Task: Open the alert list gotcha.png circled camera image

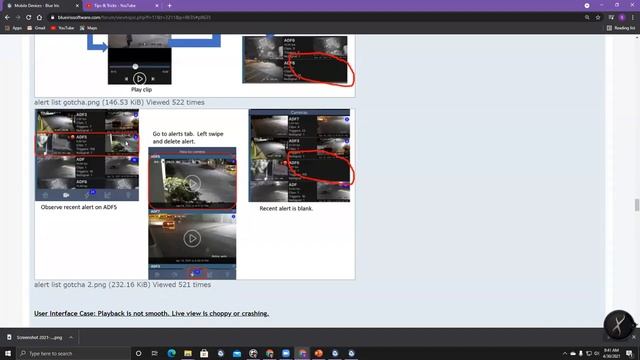Action: click(x=295, y=60)
